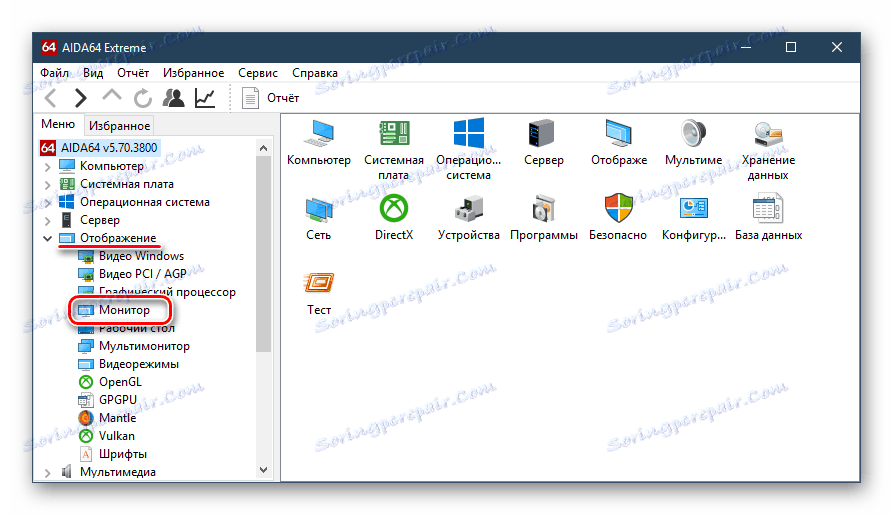Open the Сервер icon in right pane
The image size is (893, 515).
click(543, 142)
